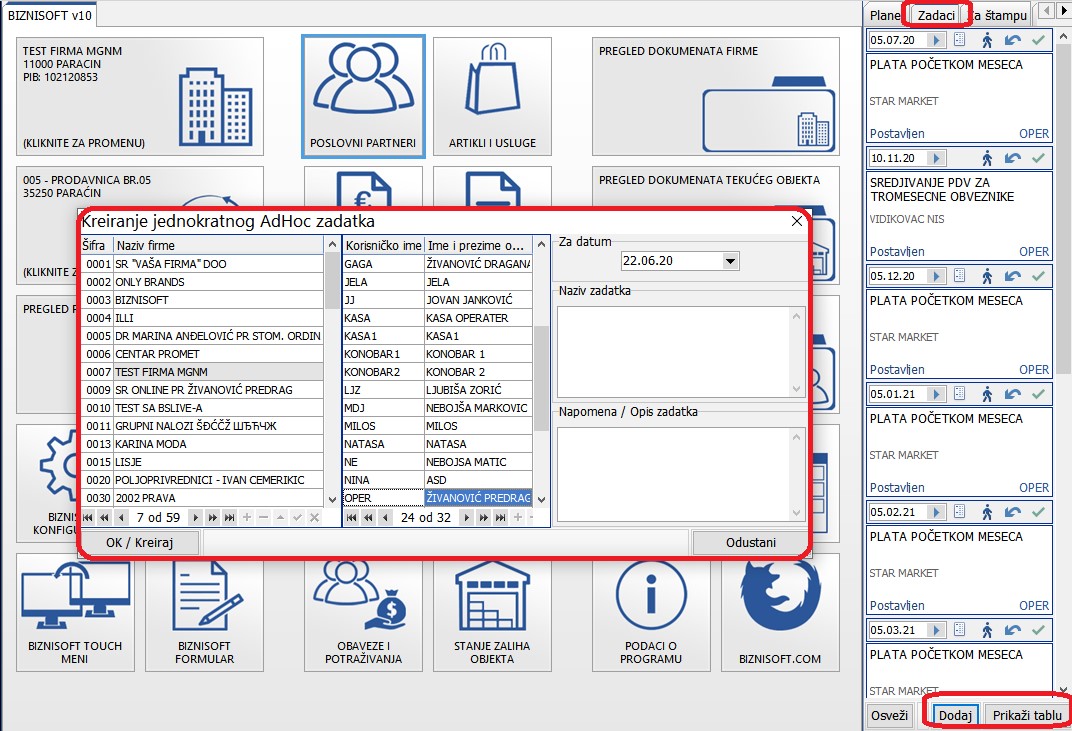Open list icon on the 05.12.20 task
The image size is (1072, 731).
tap(960, 276)
